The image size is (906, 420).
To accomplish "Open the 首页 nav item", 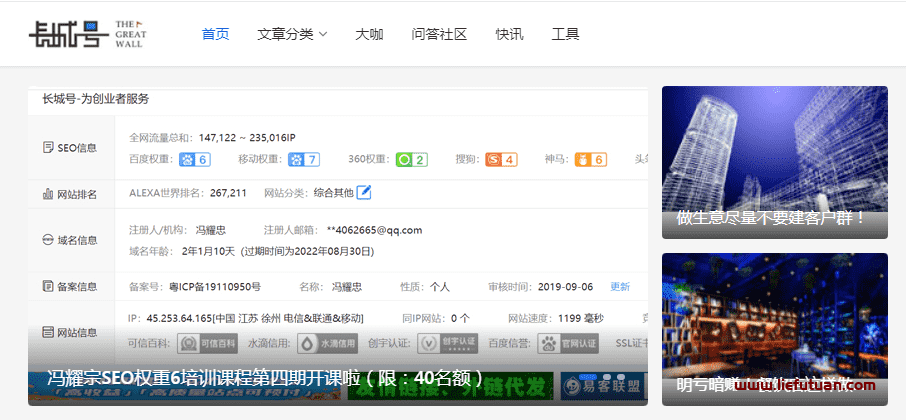I will pyautogui.click(x=216, y=34).
